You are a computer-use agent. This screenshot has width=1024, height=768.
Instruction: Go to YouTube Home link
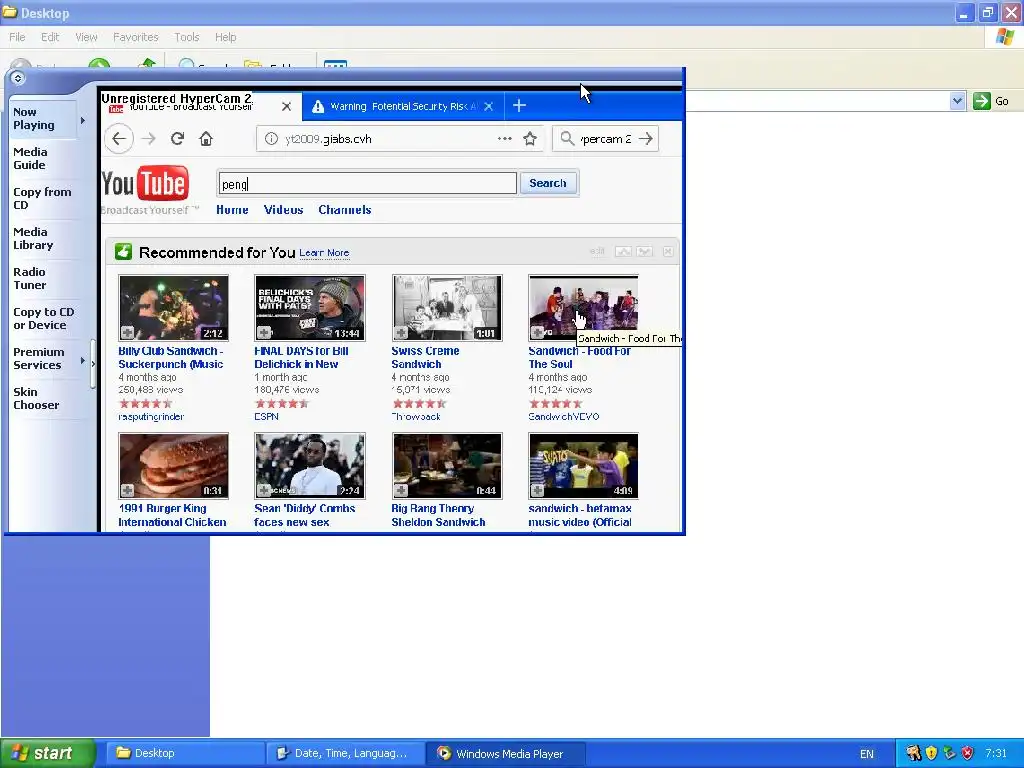tap(232, 210)
